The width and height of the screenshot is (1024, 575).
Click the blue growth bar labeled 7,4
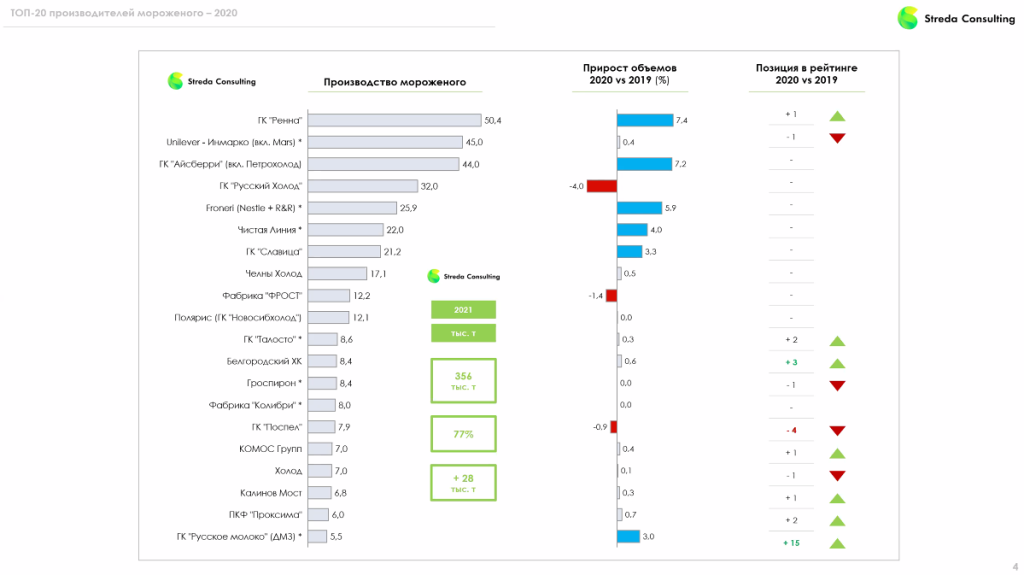[x=645, y=120]
